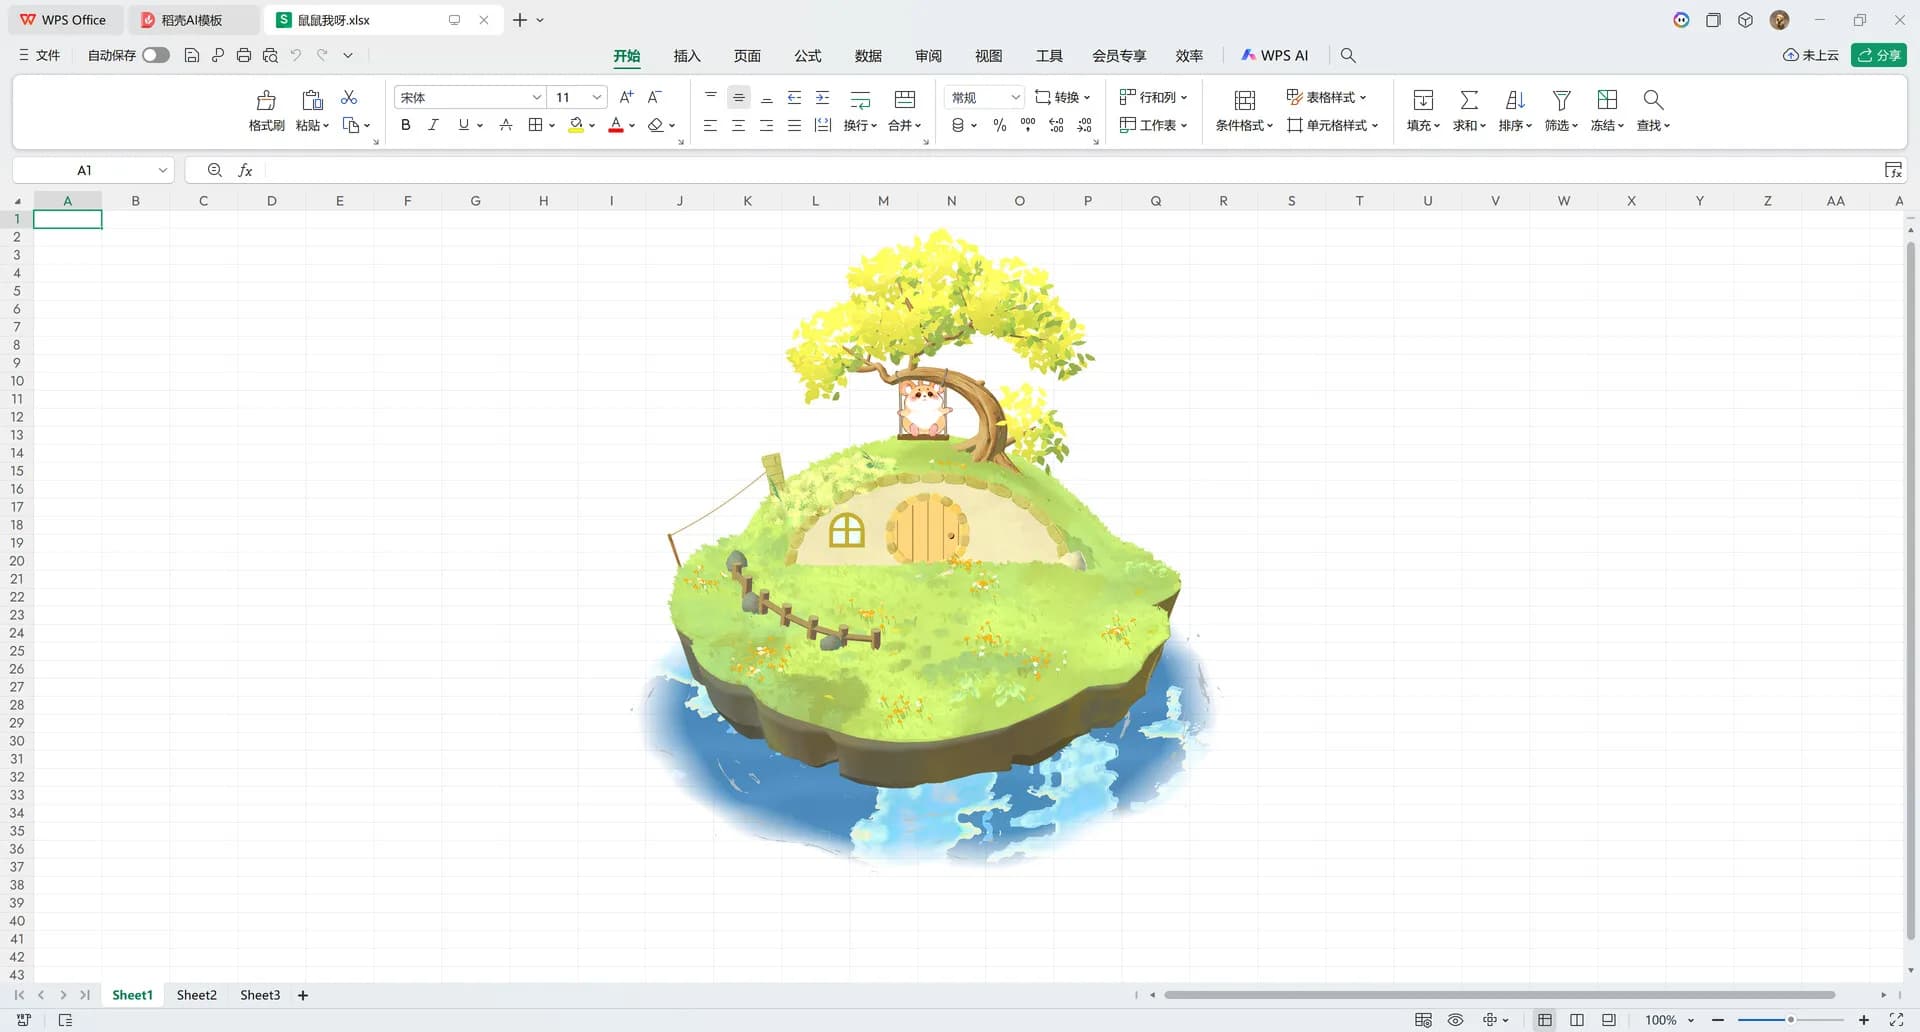This screenshot has width=1920, height=1032.
Task: Click the Convert (转换) button
Action: [x=1062, y=97]
